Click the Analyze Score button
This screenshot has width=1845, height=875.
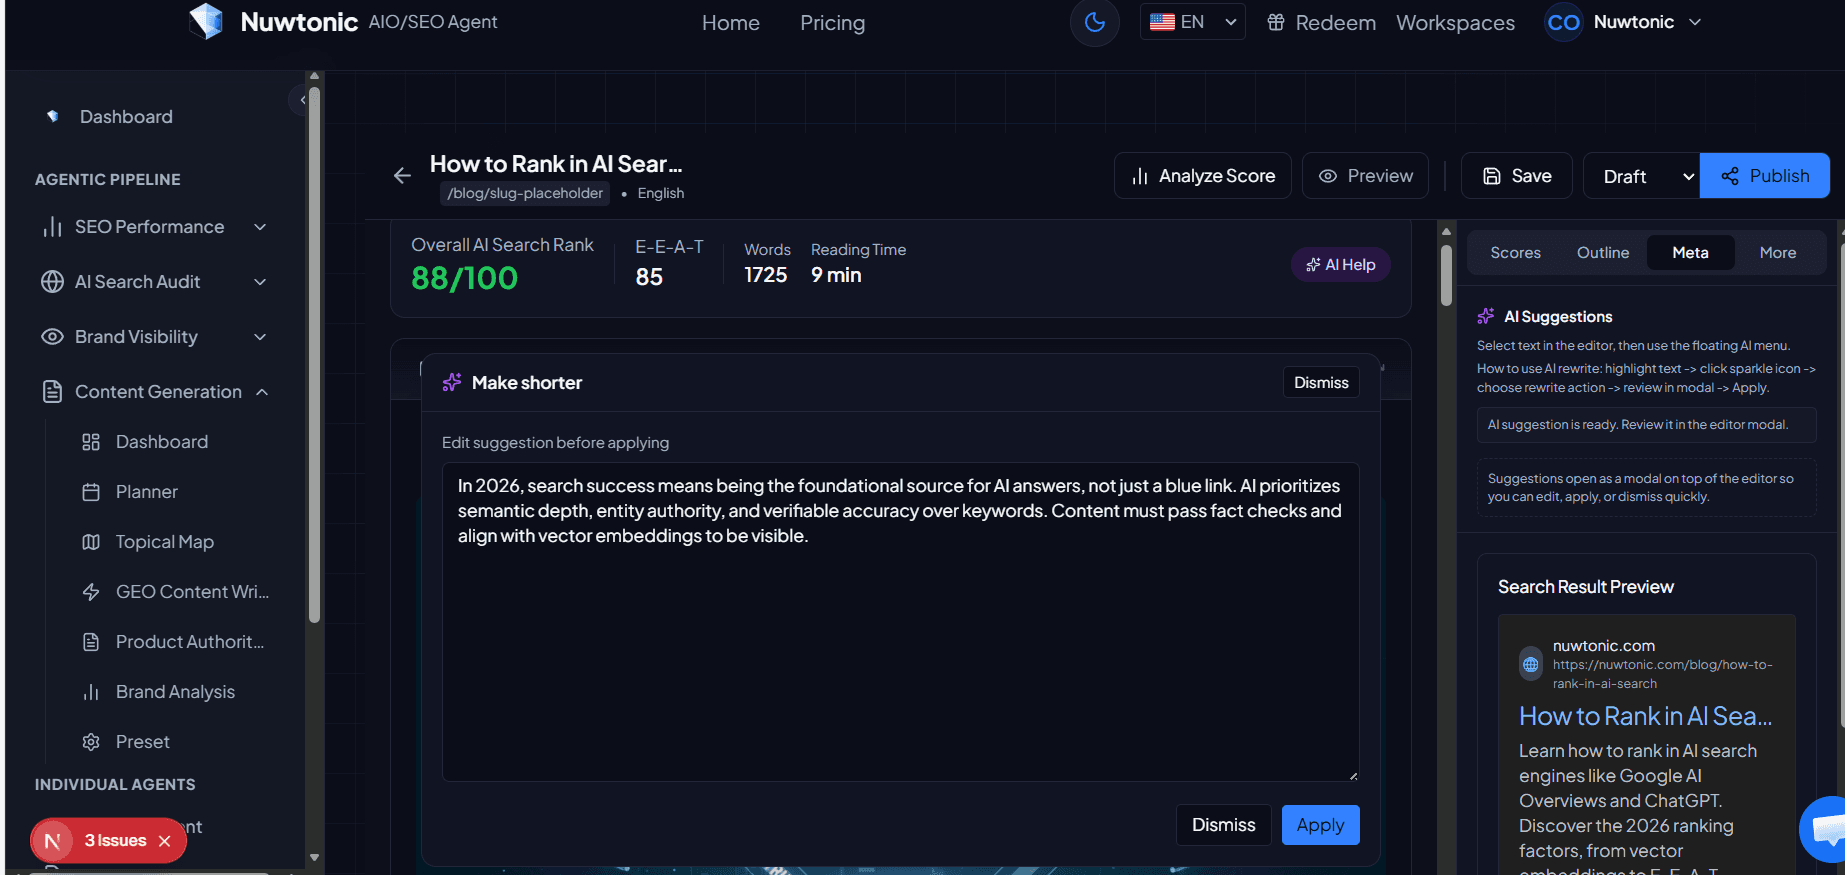[1202, 176]
